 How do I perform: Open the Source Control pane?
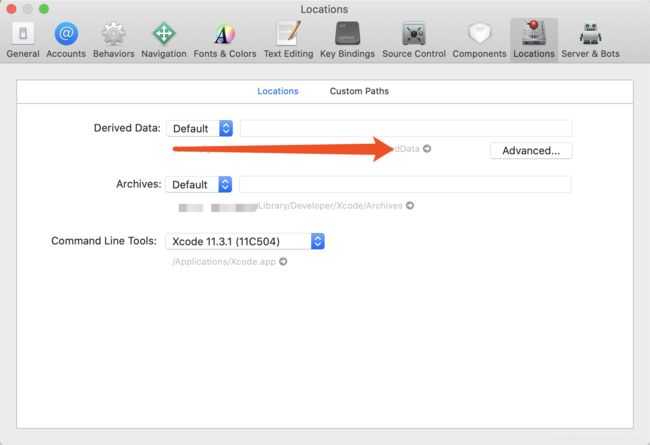pos(414,40)
